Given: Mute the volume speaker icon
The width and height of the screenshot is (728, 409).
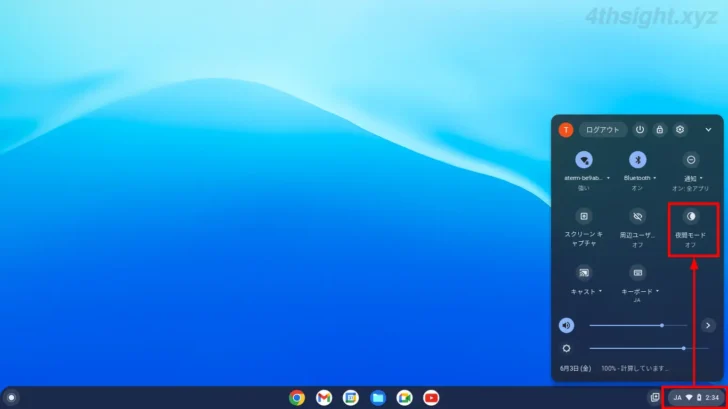Looking at the screenshot, I should 566,326.
